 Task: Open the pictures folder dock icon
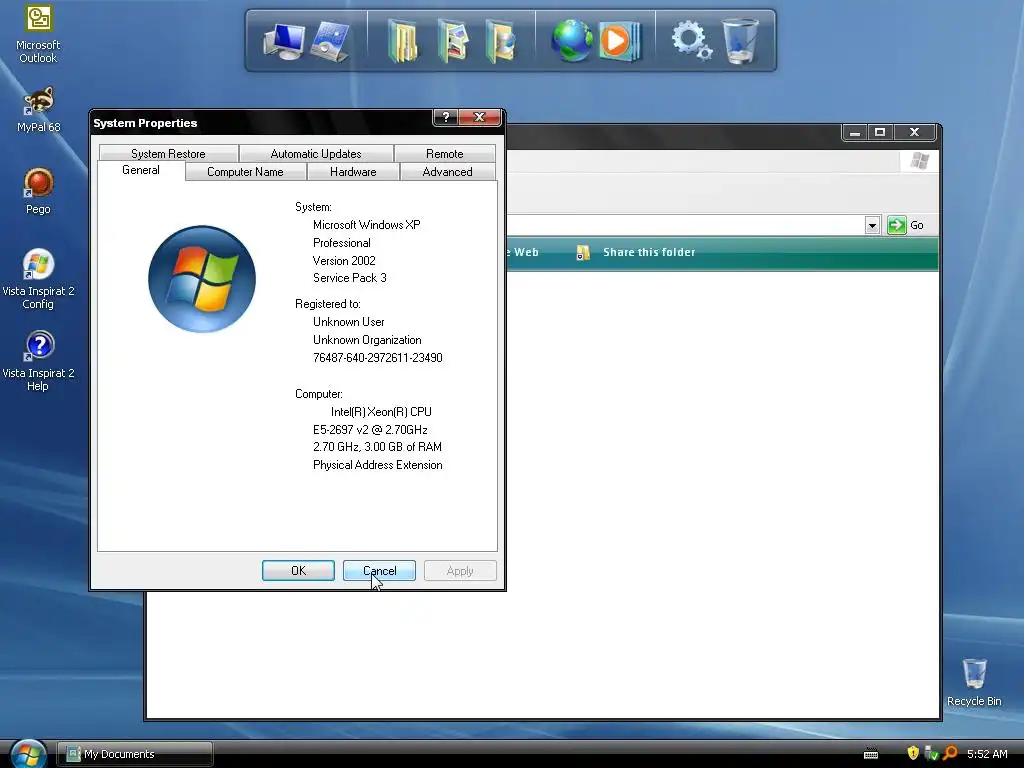point(453,41)
